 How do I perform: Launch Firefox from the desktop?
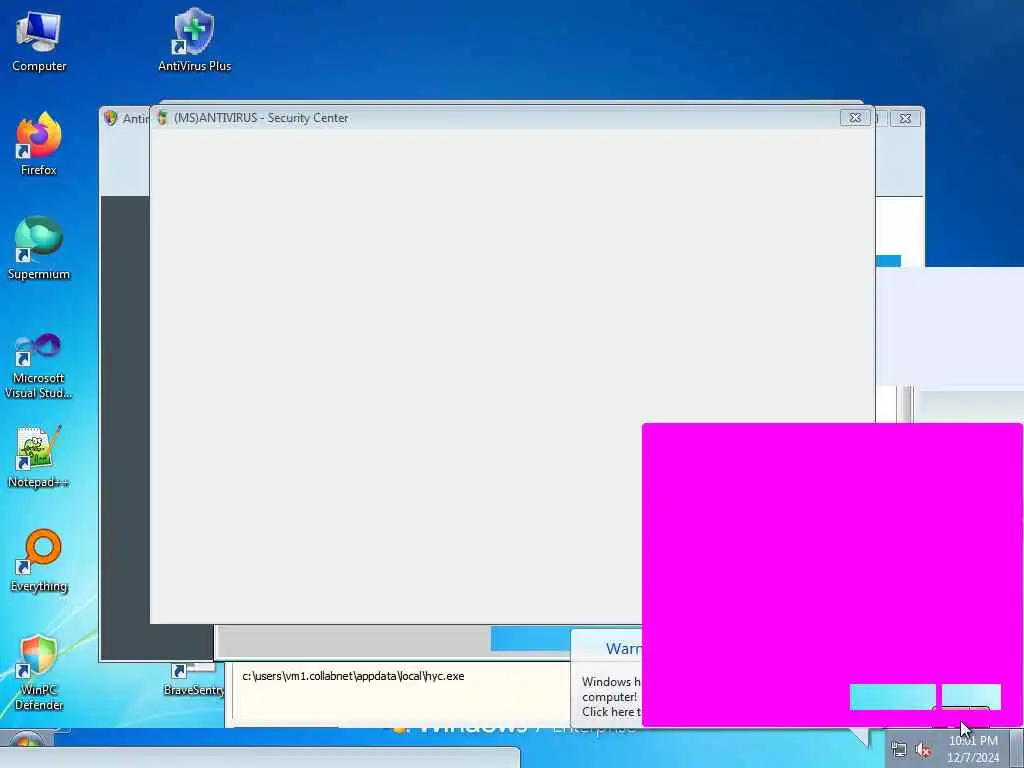[x=39, y=144]
